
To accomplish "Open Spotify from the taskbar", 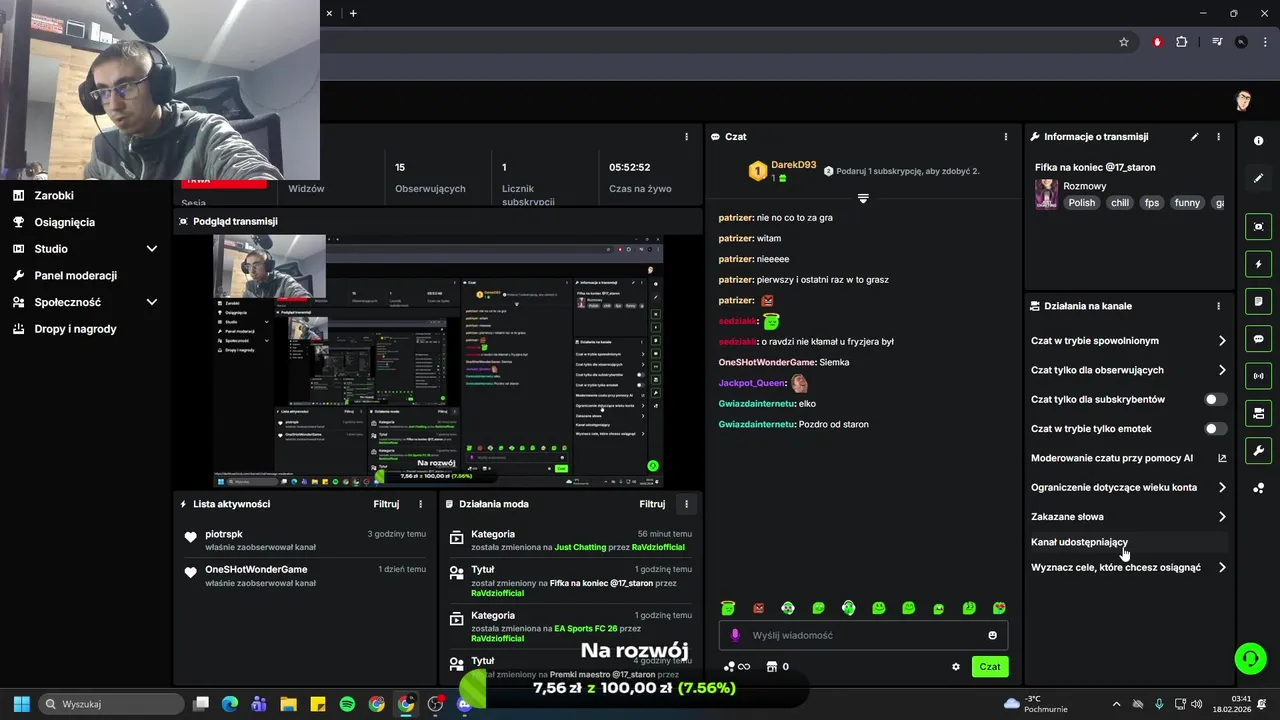I will tap(347, 704).
